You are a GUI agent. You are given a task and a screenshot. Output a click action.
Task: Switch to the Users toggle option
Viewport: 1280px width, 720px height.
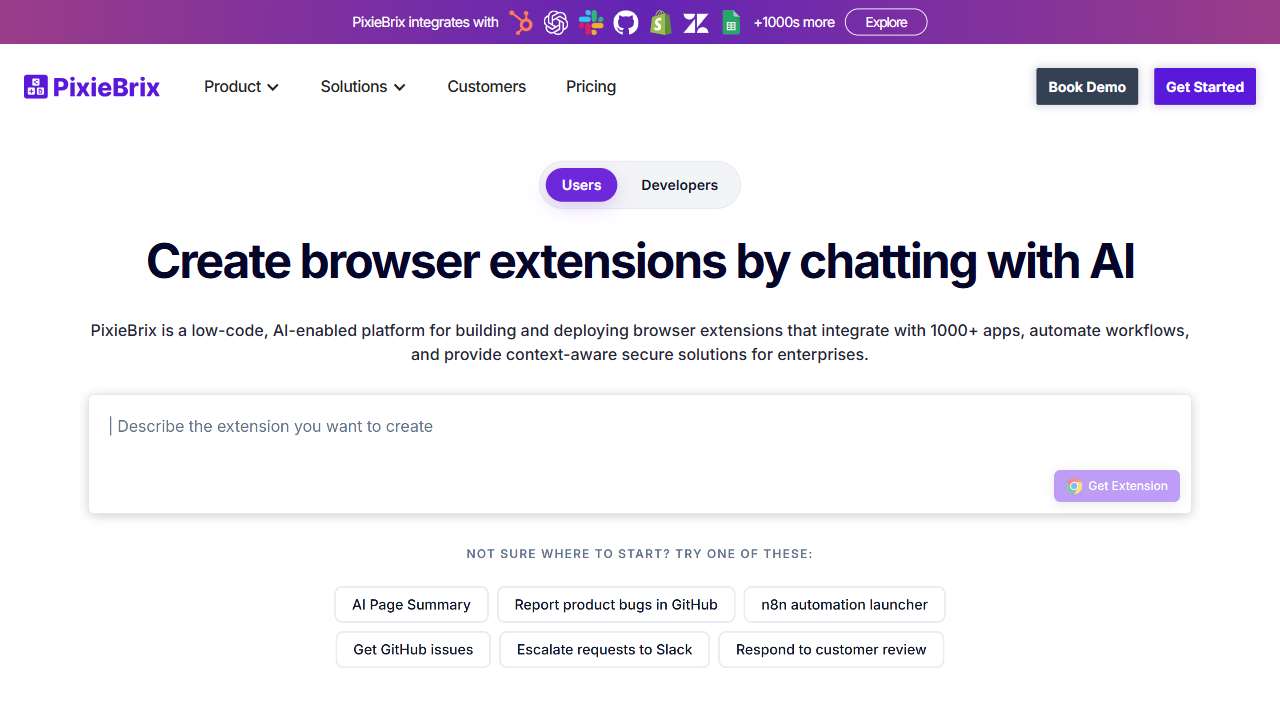click(581, 185)
